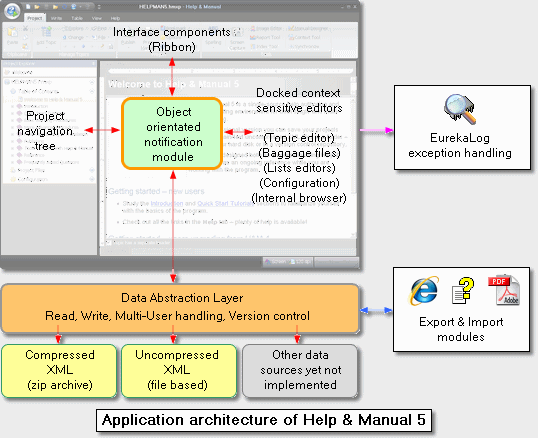Click the Synchronize button in the ribbon
Viewport: 538px width, 438px height.
(304, 46)
